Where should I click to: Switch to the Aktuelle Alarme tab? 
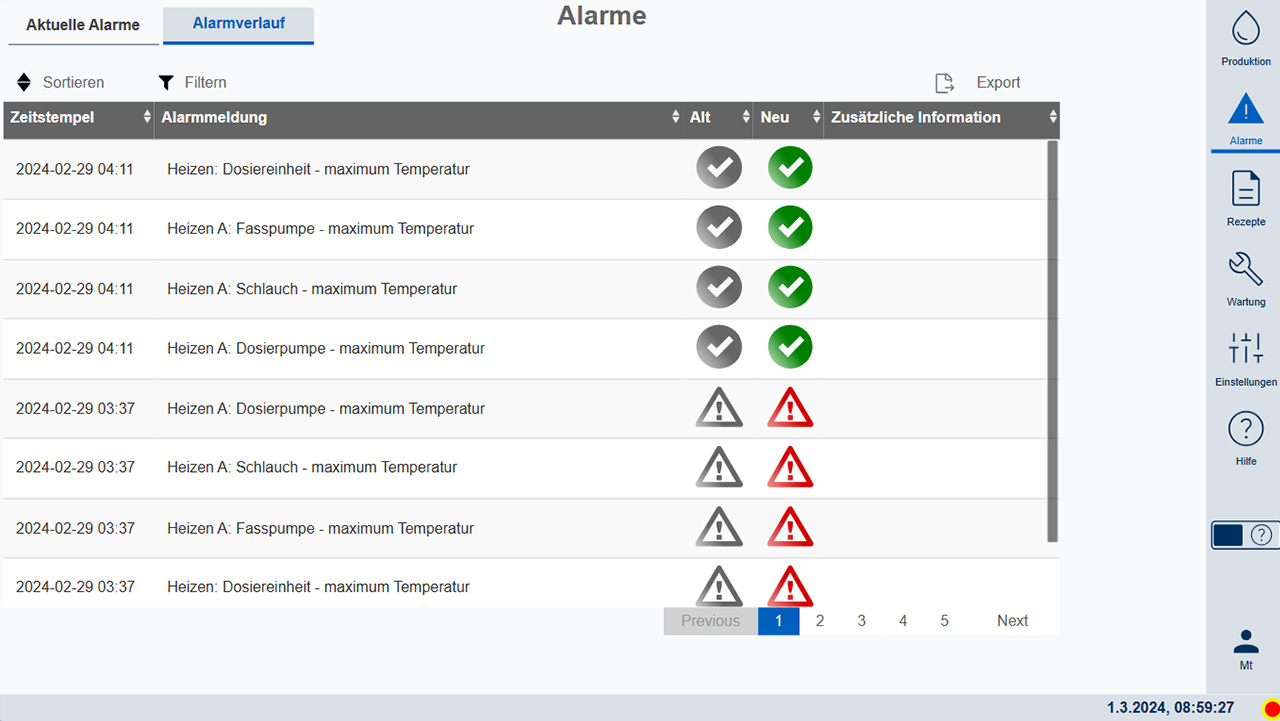[x=83, y=25]
